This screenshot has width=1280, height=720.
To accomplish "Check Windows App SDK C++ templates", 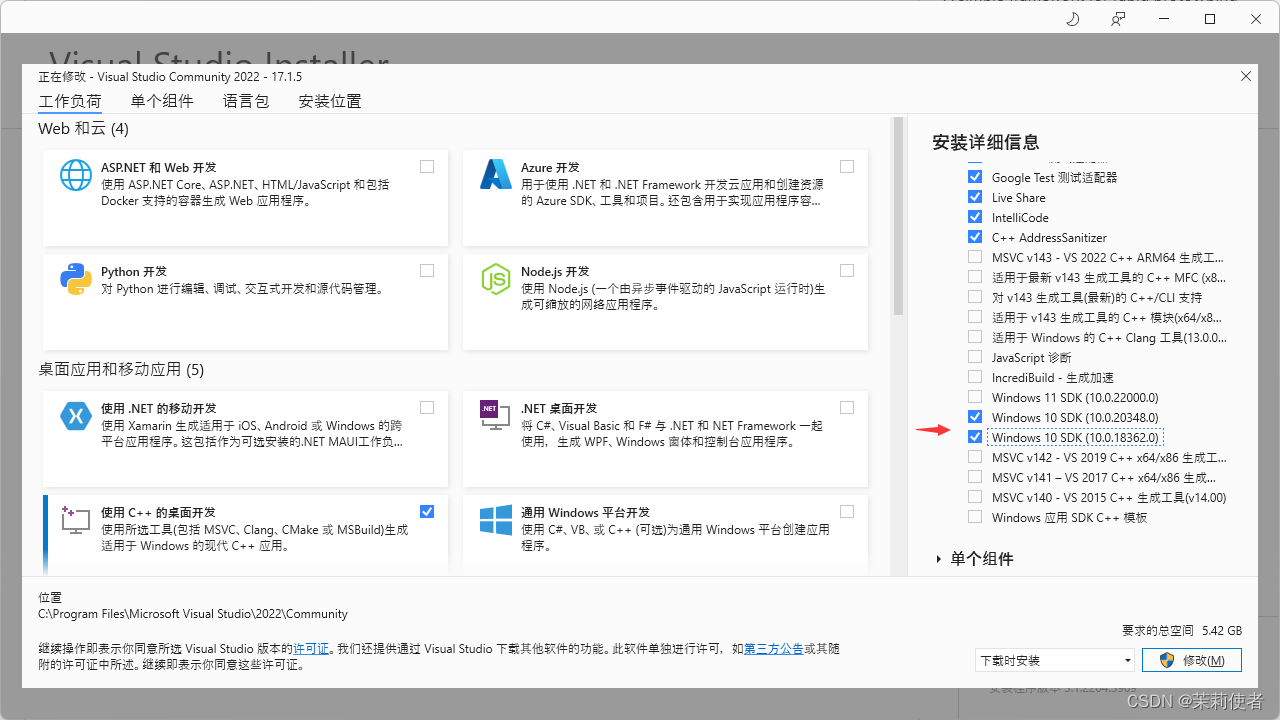I will coord(975,517).
